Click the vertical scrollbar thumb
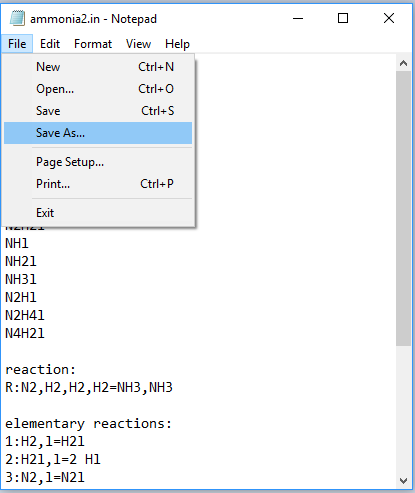The height and width of the screenshot is (493, 415). pos(403,208)
